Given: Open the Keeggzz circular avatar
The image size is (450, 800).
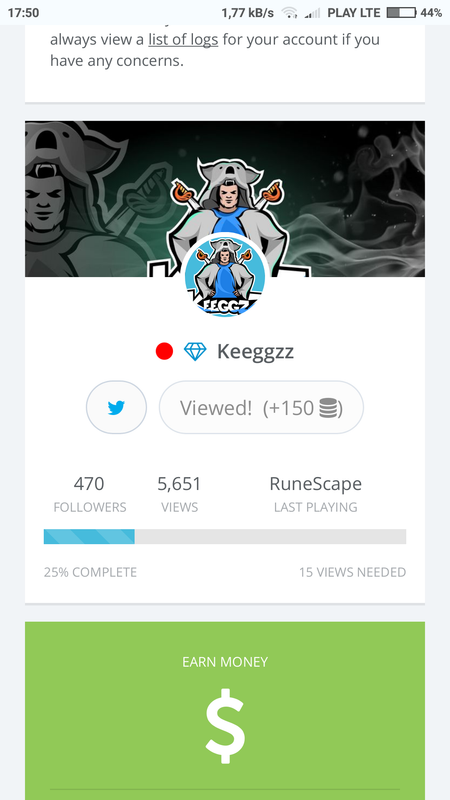Looking at the screenshot, I should click(x=225, y=275).
